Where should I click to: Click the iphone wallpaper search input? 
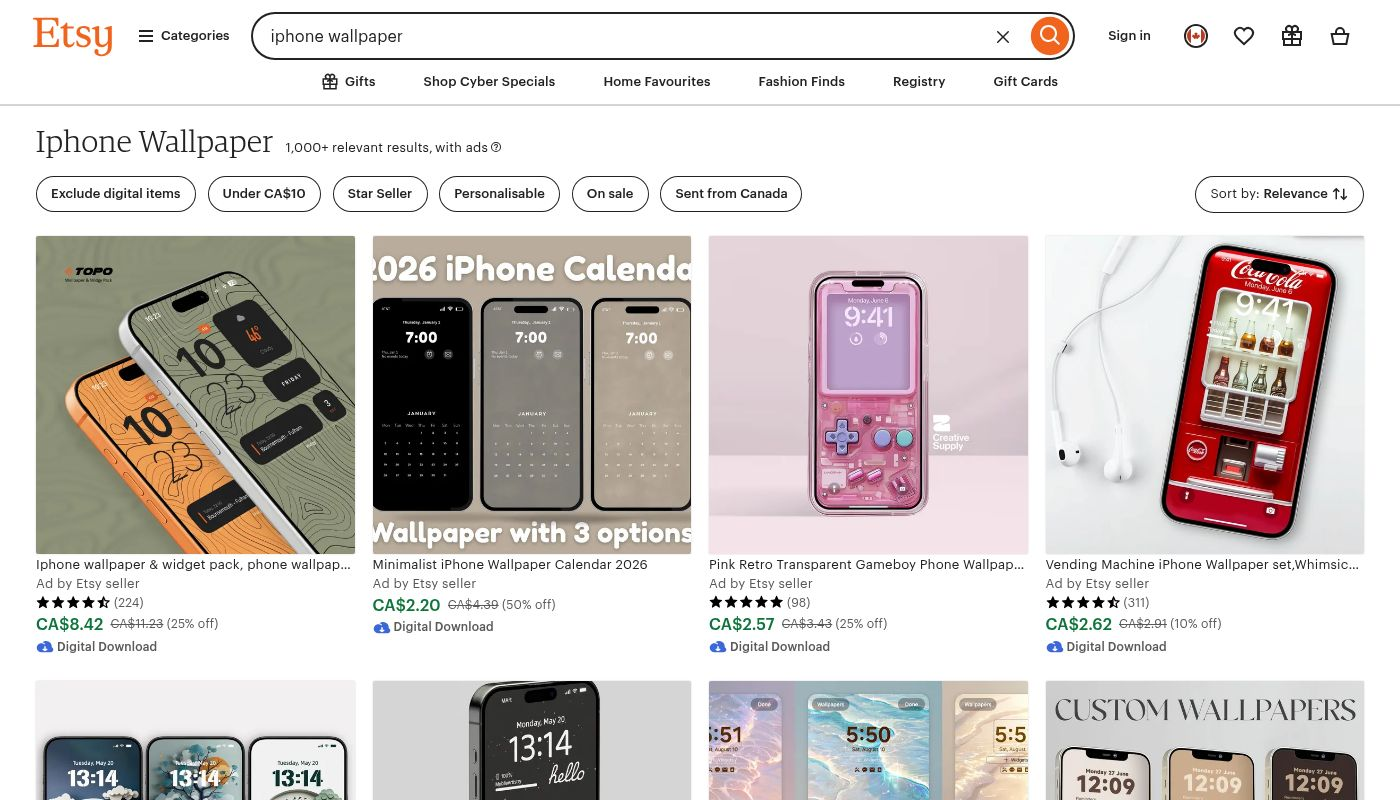click(x=620, y=36)
